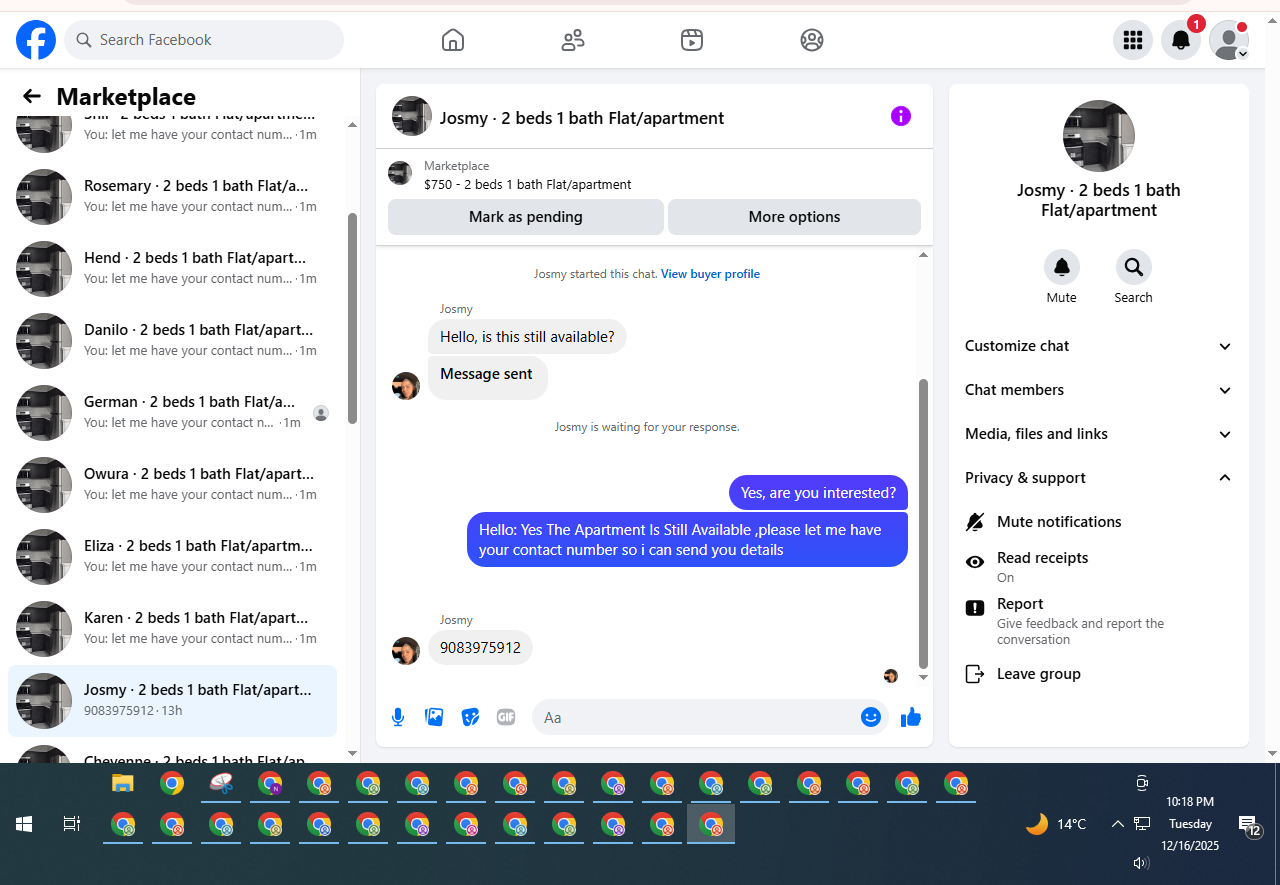1280x885 pixels.
Task: Click the 9083975912 message bubble
Action: [480, 648]
